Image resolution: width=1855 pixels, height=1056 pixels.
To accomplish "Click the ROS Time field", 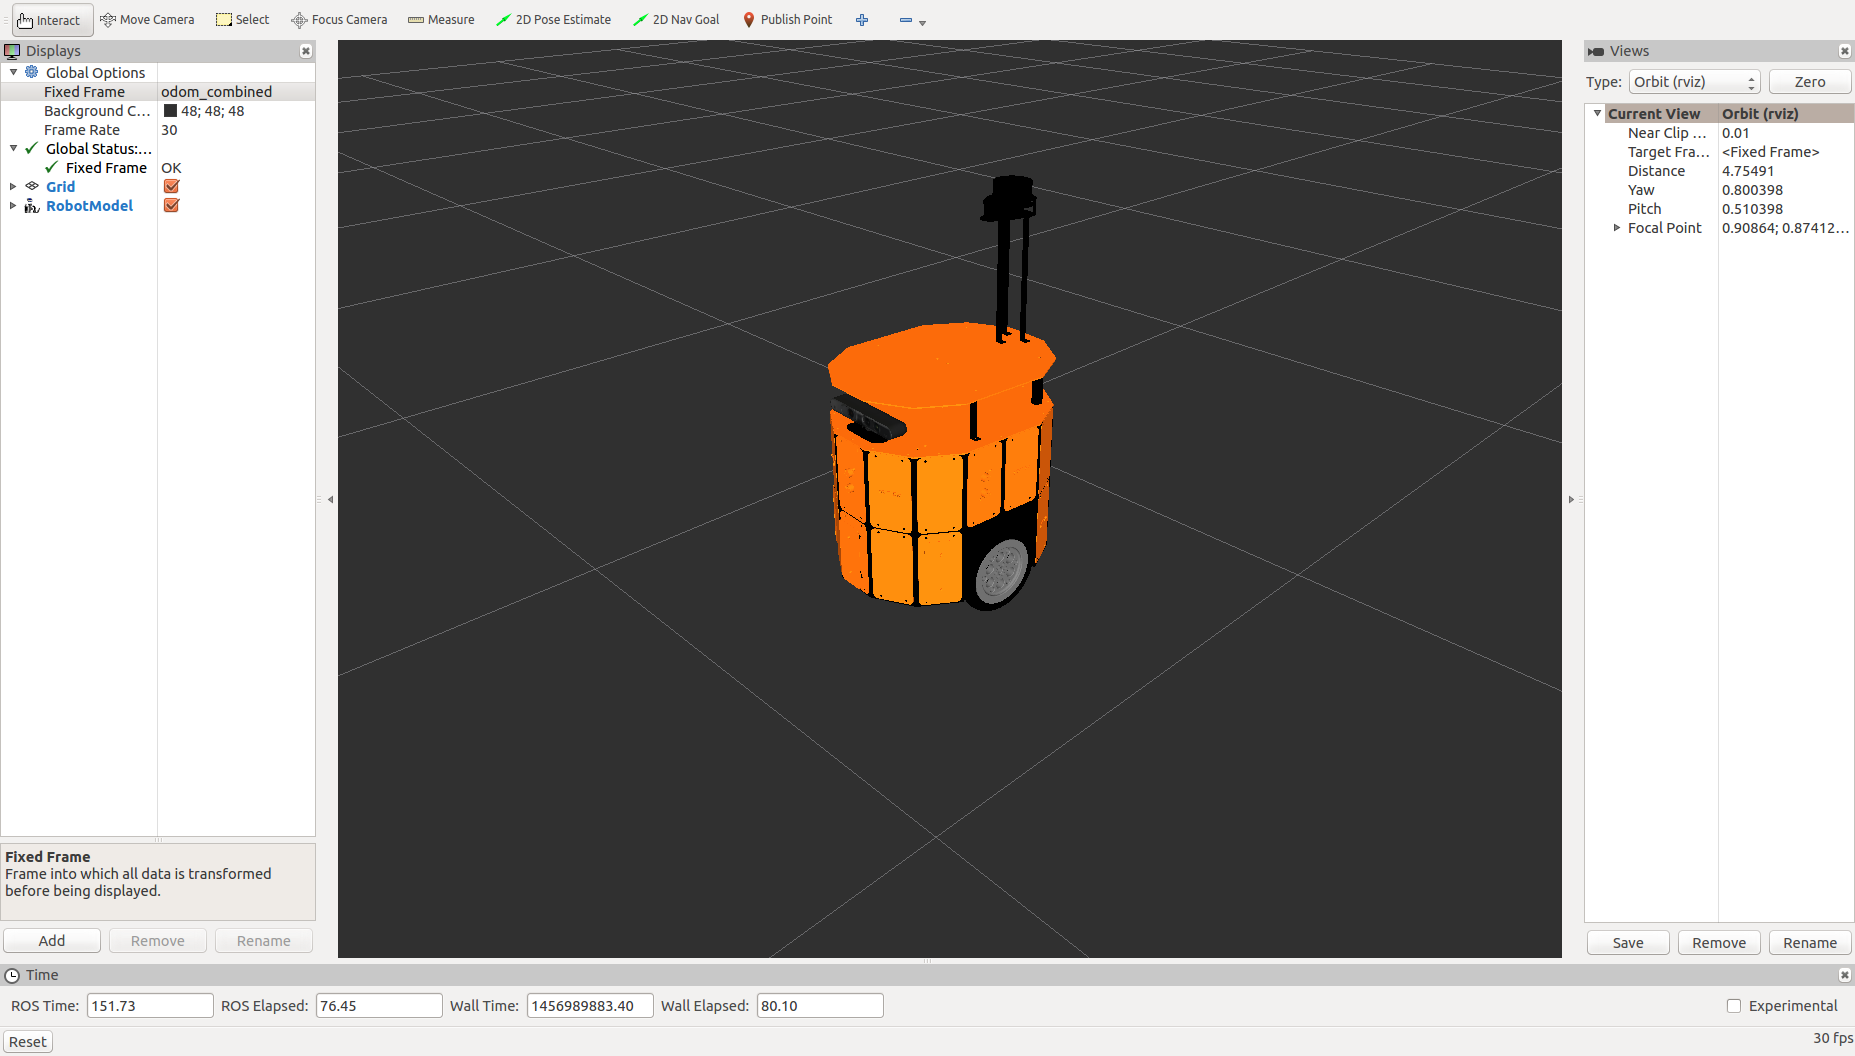I will (x=150, y=1006).
